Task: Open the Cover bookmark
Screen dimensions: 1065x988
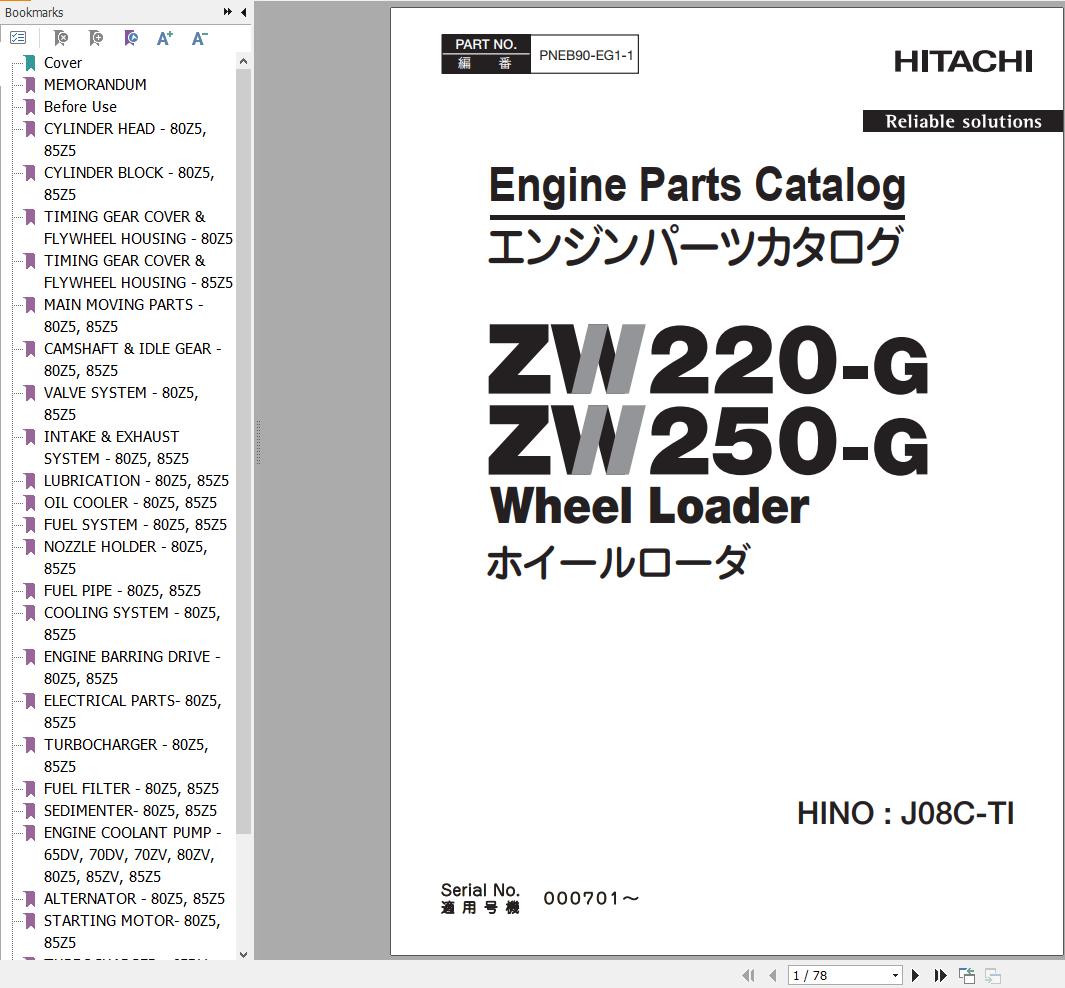Action: (62, 62)
